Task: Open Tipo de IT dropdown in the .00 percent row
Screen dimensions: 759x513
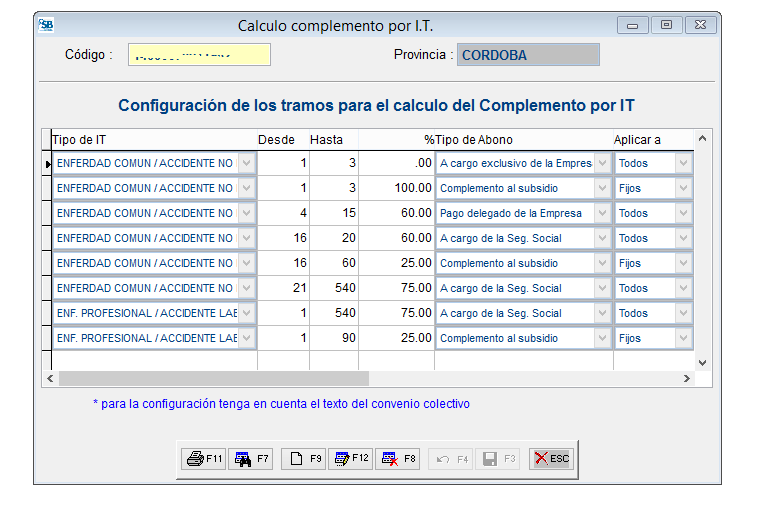Action: pos(247,163)
